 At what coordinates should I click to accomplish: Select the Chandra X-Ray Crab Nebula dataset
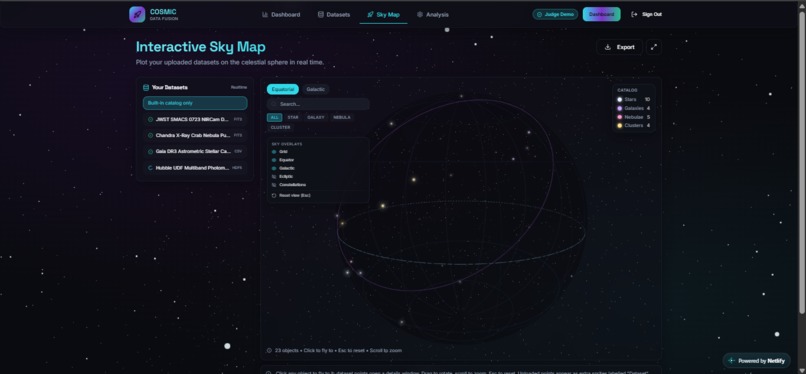[195, 135]
